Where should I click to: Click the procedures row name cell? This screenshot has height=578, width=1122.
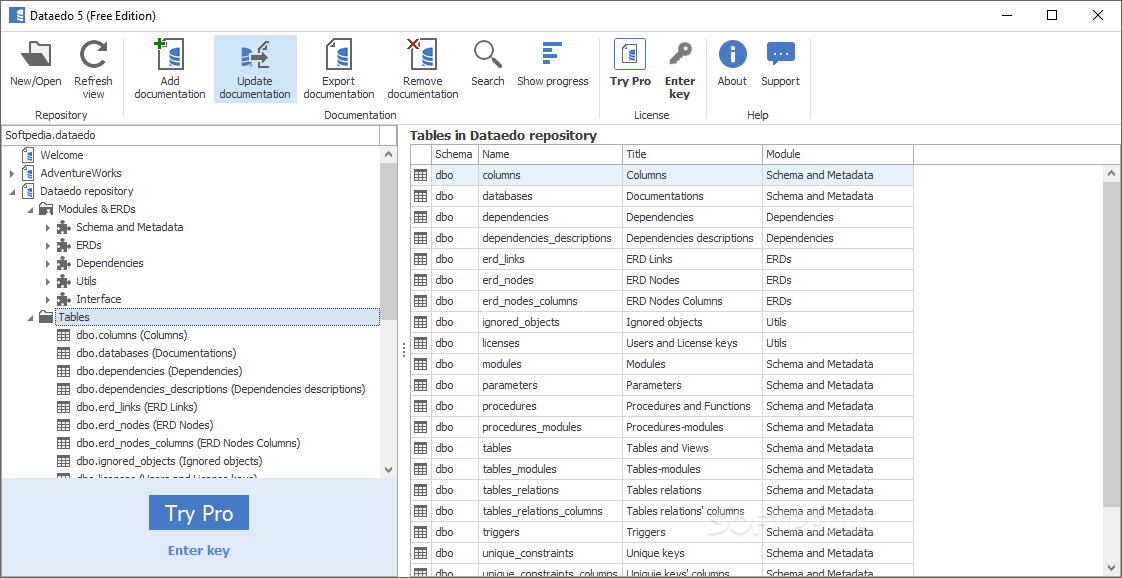tap(550, 406)
